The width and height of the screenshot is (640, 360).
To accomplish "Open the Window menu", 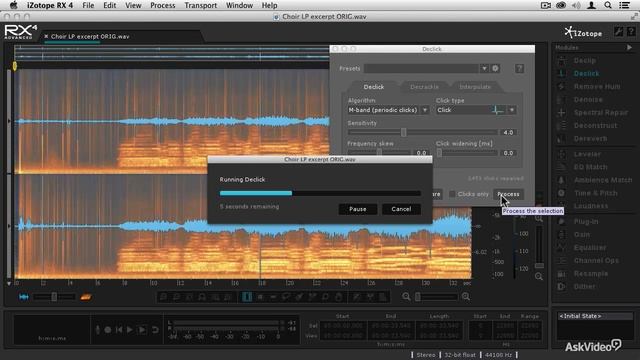I will click(239, 5).
